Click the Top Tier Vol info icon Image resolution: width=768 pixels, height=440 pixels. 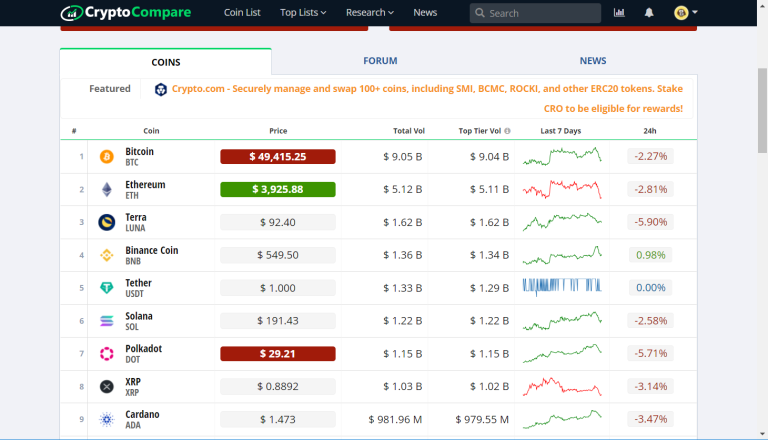(507, 131)
